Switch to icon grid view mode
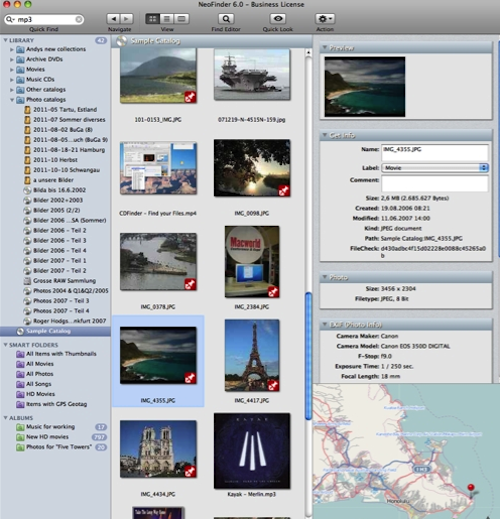This screenshot has width=500, height=519. 152,19
